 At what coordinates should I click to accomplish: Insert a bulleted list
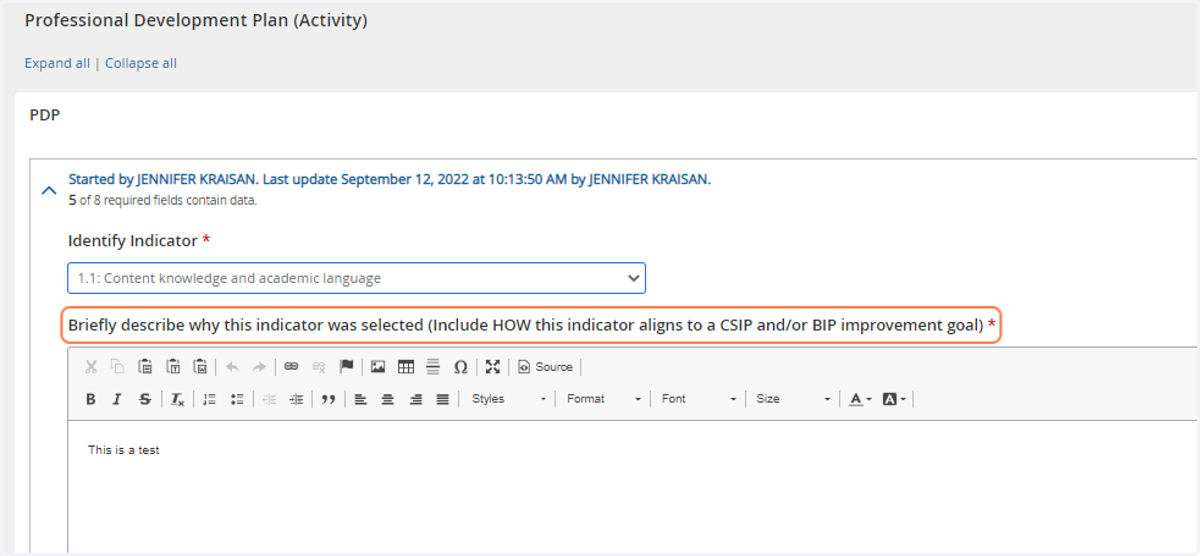237,399
